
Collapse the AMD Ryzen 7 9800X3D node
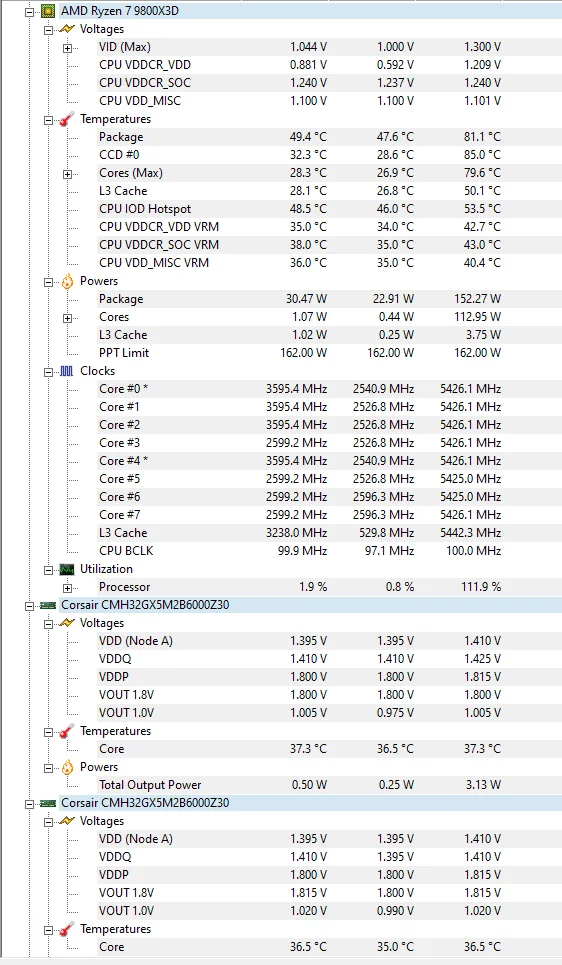click(30, 12)
